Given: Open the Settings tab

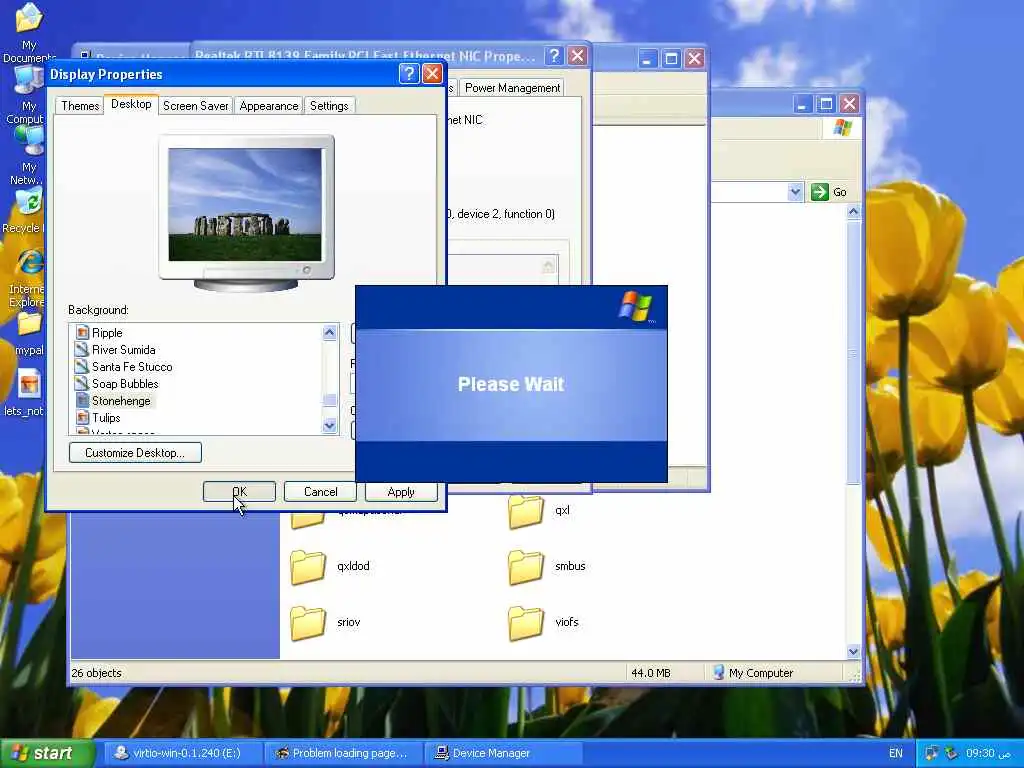Looking at the screenshot, I should point(329,106).
